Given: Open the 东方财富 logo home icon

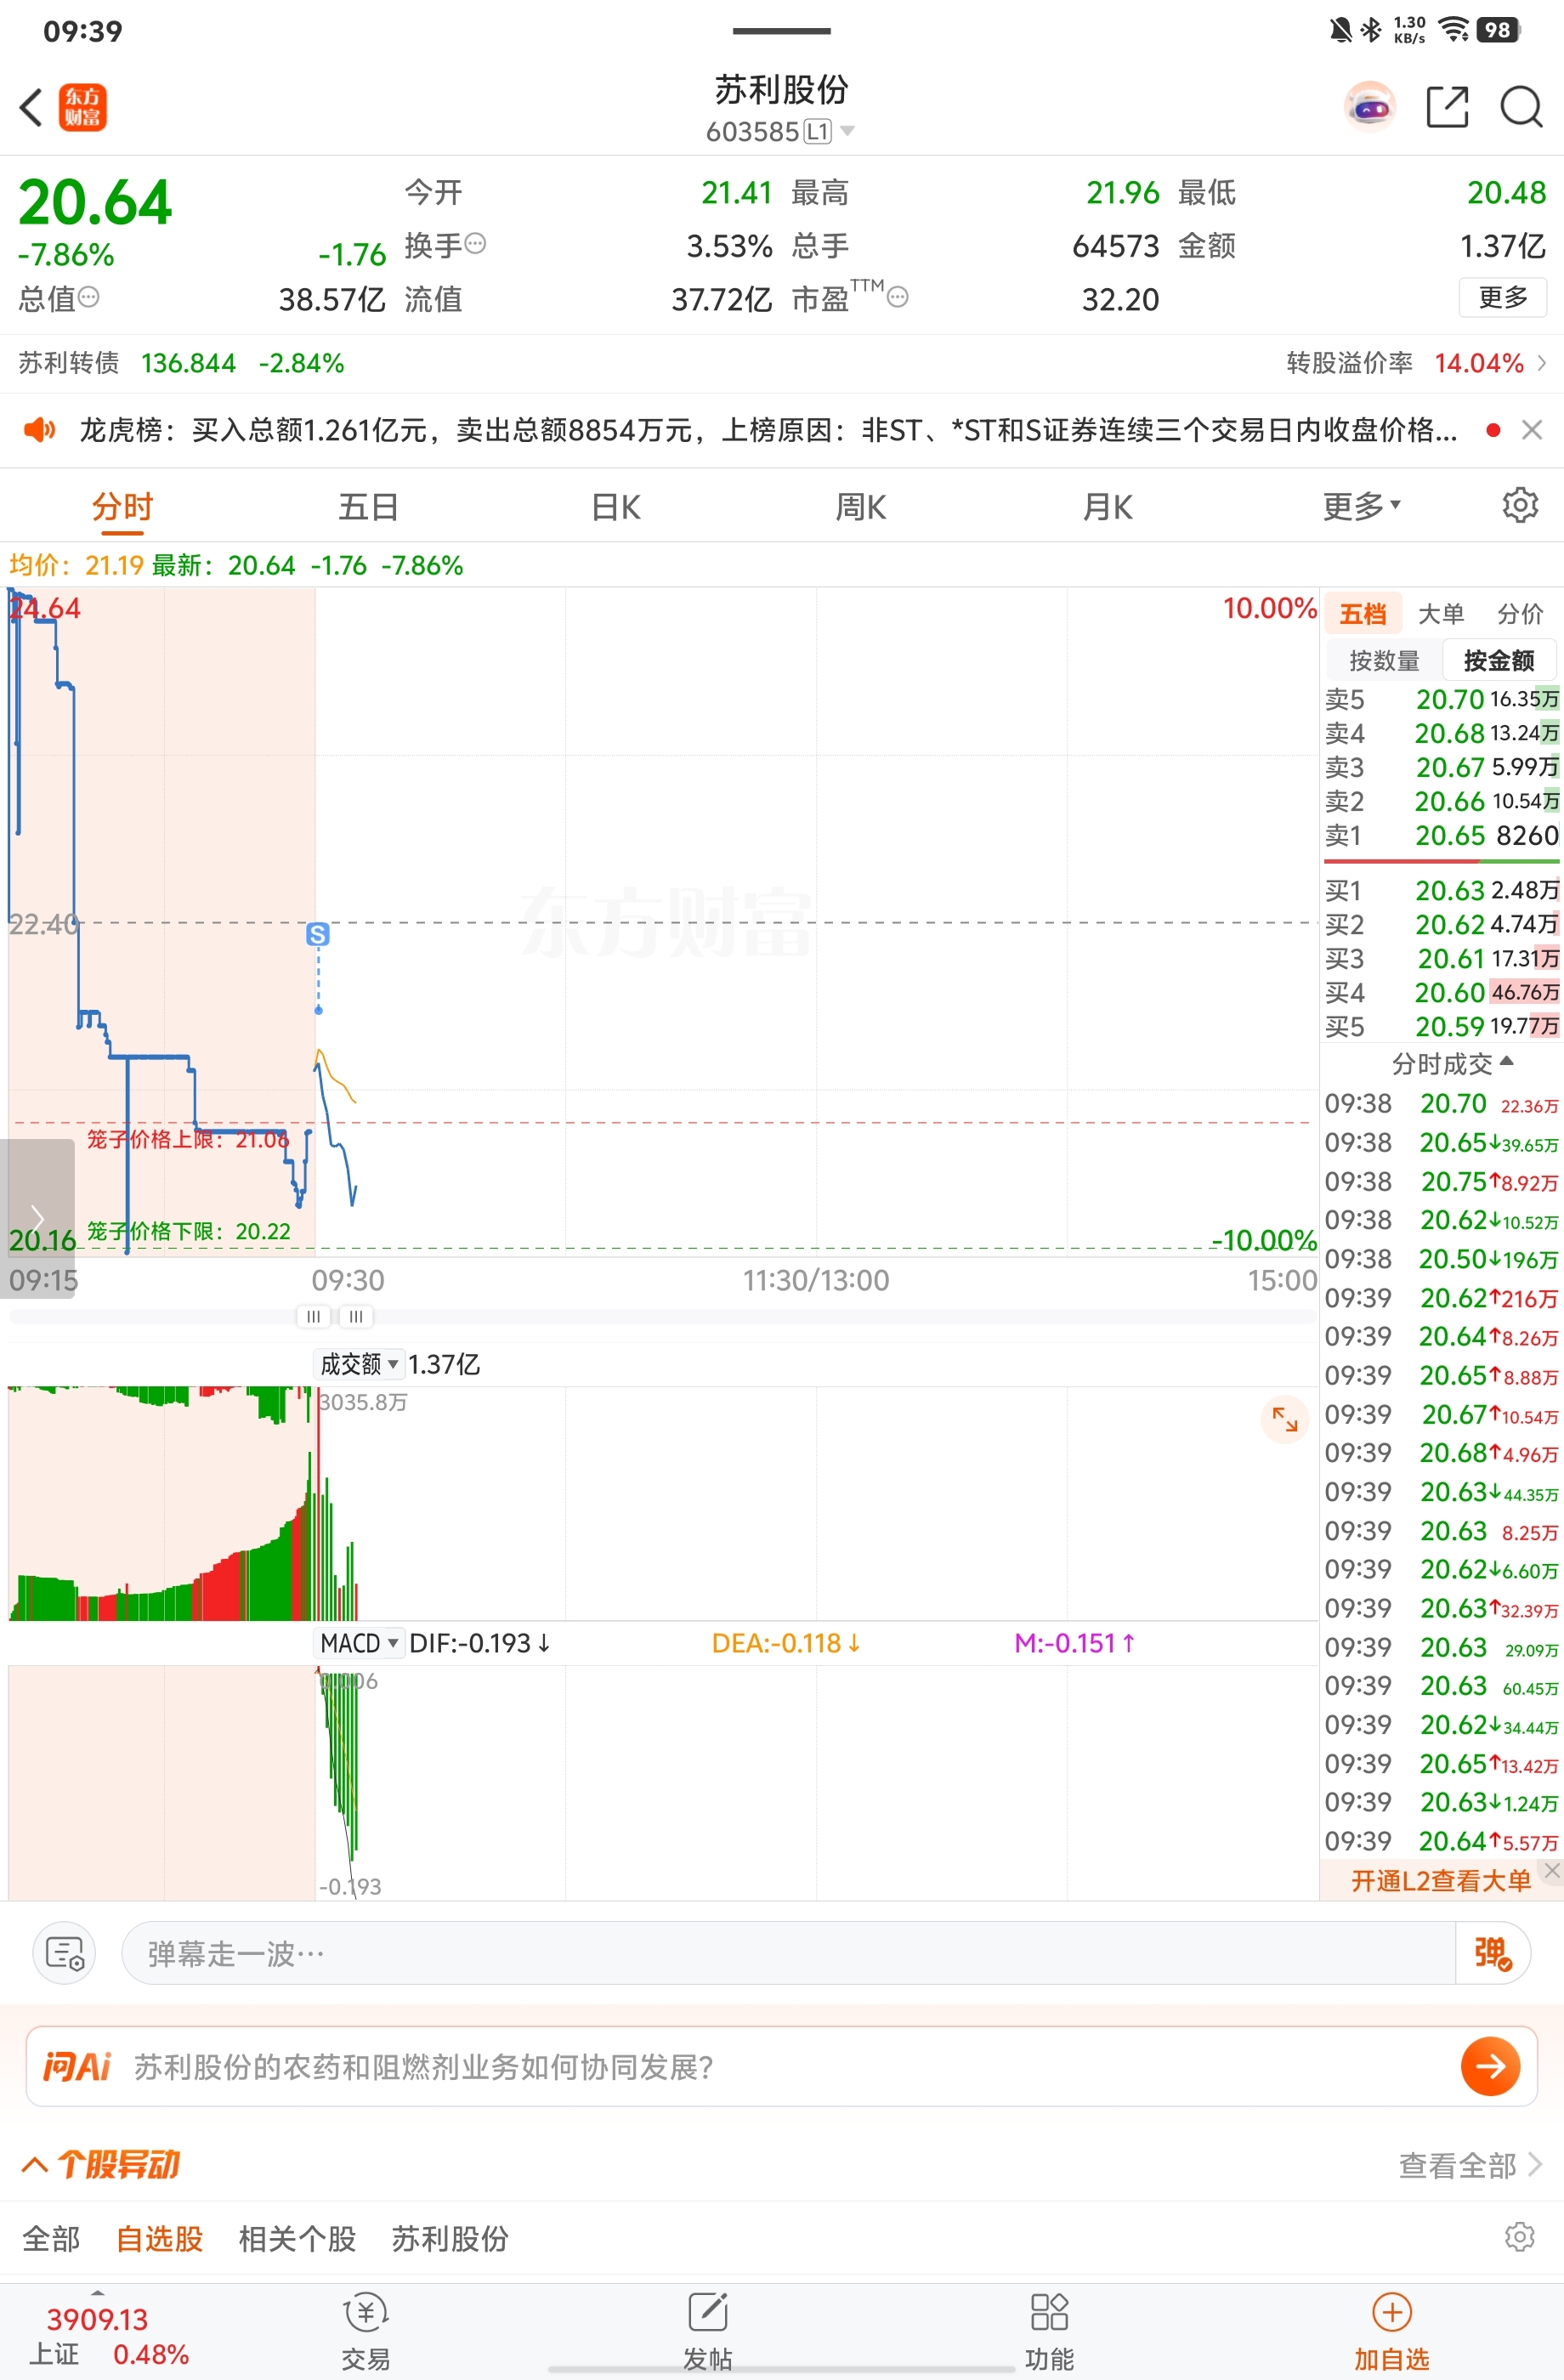Looking at the screenshot, I should [83, 107].
